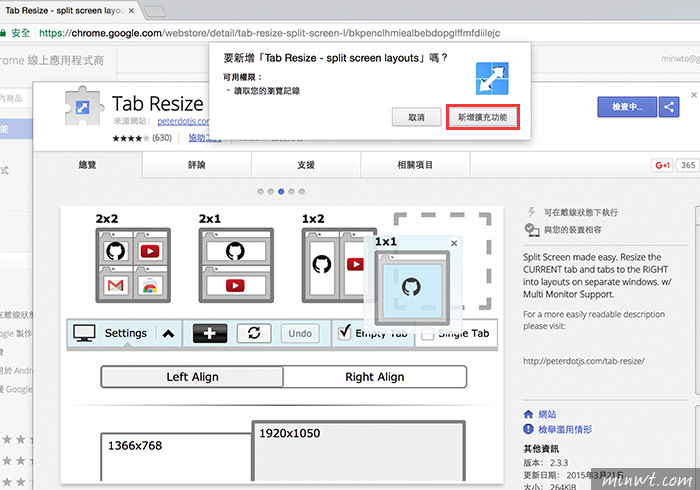Click the monitor icon beside Settings
700x490 pixels.
(x=84, y=333)
